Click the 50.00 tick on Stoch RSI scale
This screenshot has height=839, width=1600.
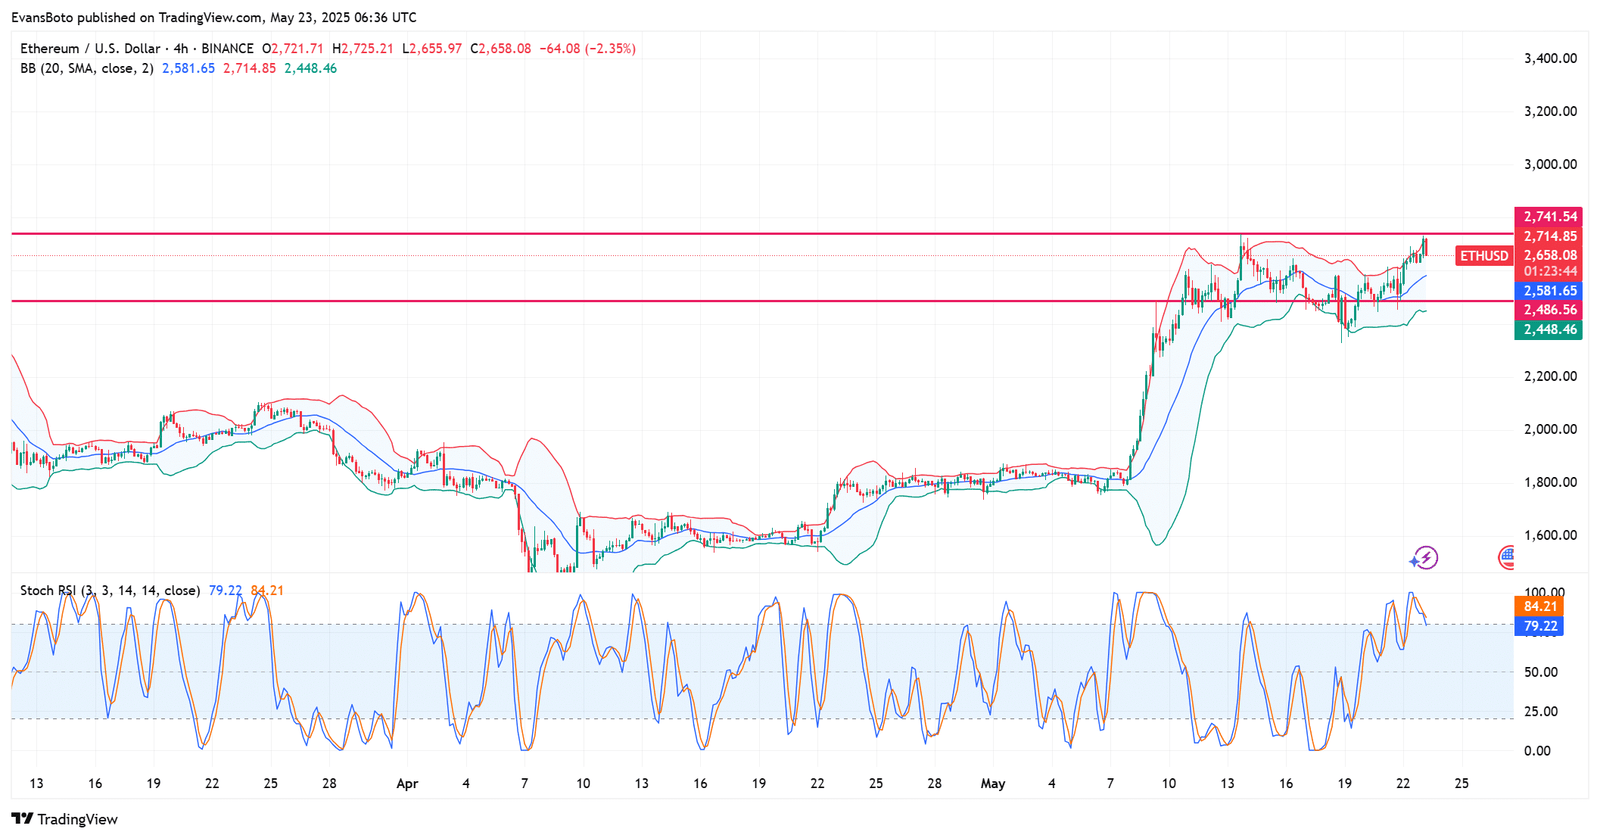coord(1540,672)
